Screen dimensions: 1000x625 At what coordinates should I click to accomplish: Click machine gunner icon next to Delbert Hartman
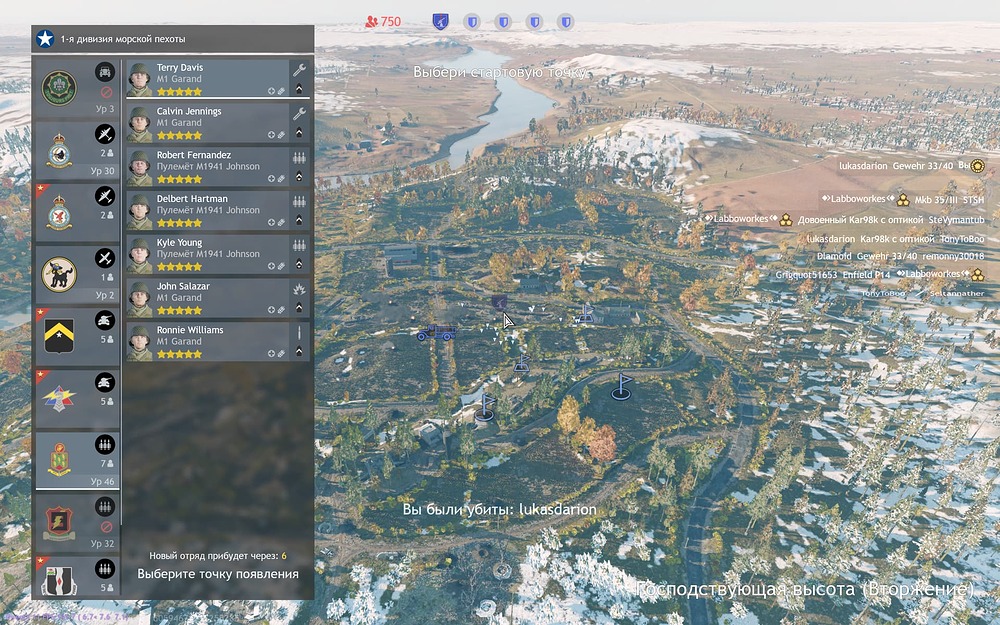click(x=299, y=202)
